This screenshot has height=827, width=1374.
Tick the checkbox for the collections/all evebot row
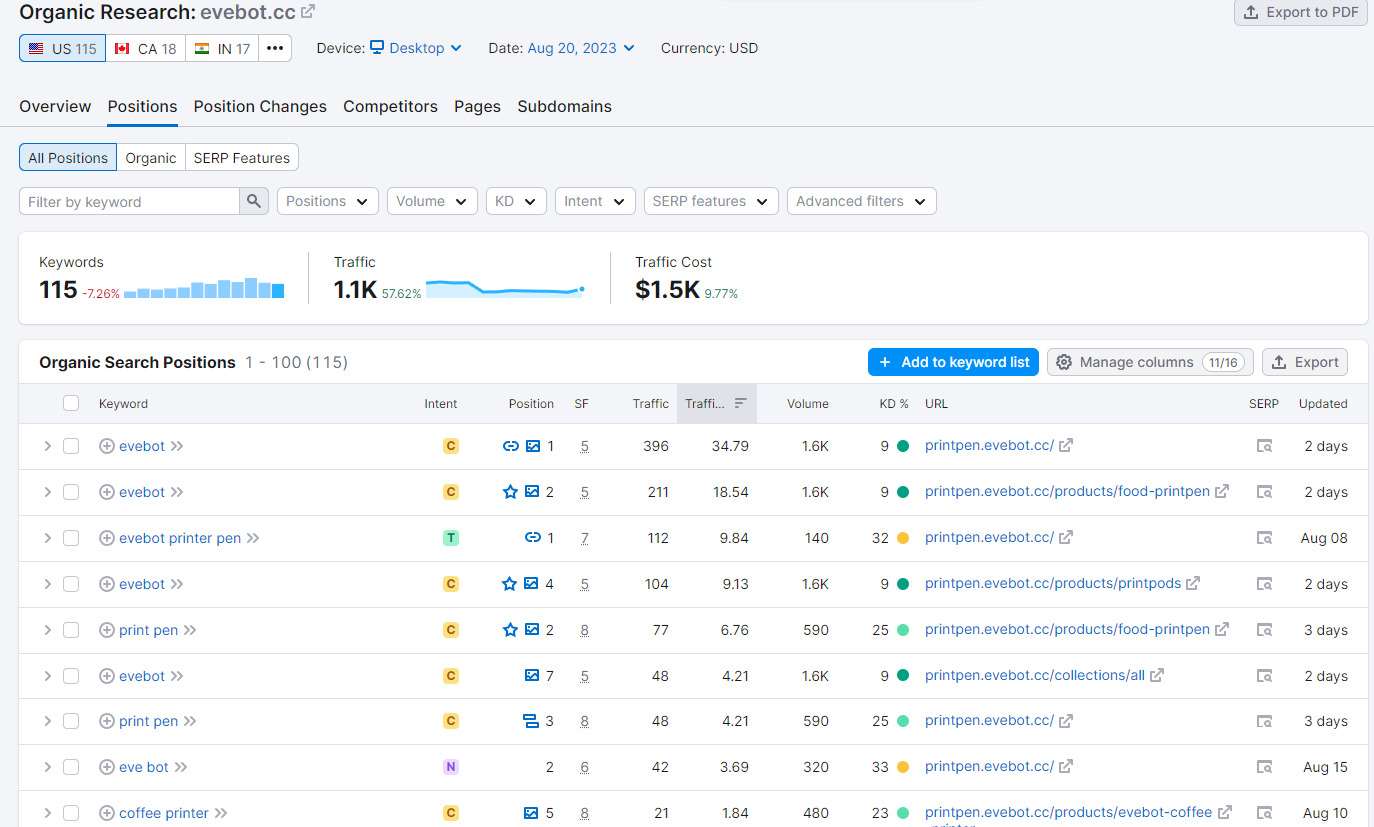click(71, 676)
